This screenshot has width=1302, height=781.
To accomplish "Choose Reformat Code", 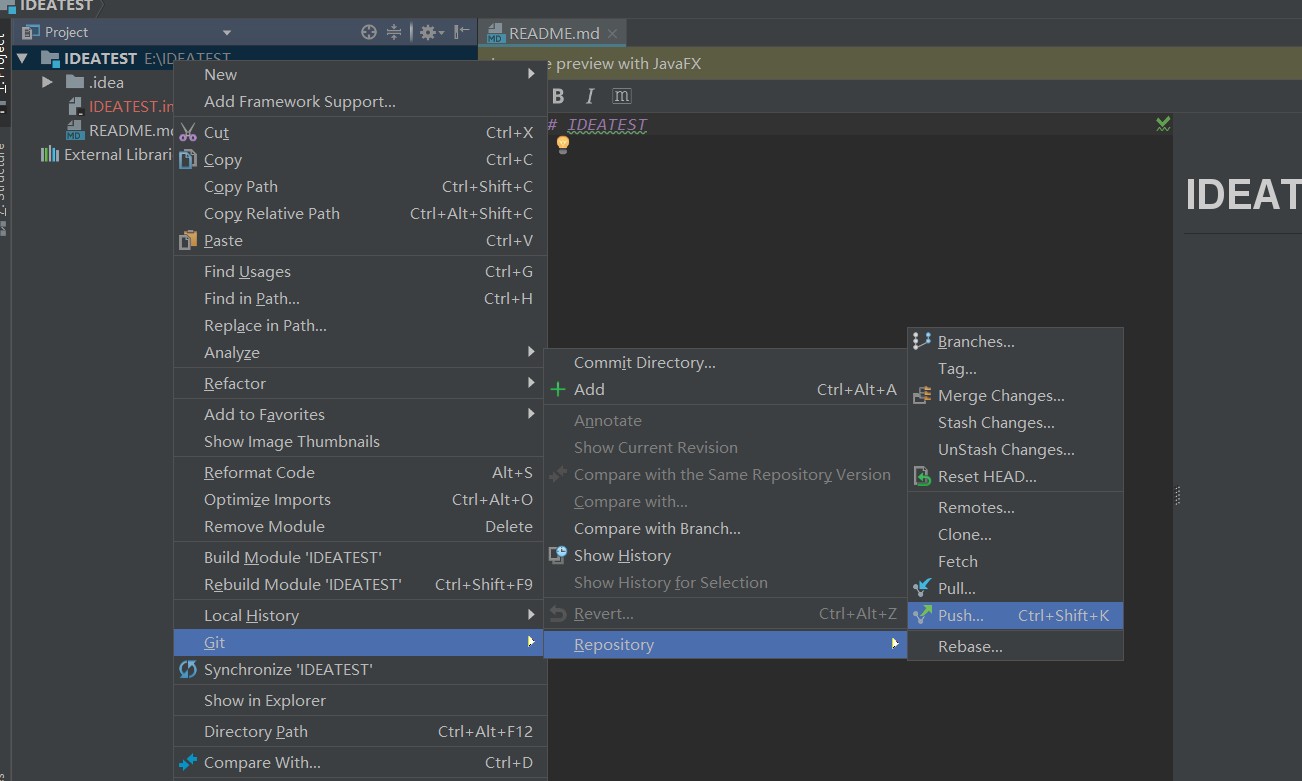I will (x=360, y=472).
